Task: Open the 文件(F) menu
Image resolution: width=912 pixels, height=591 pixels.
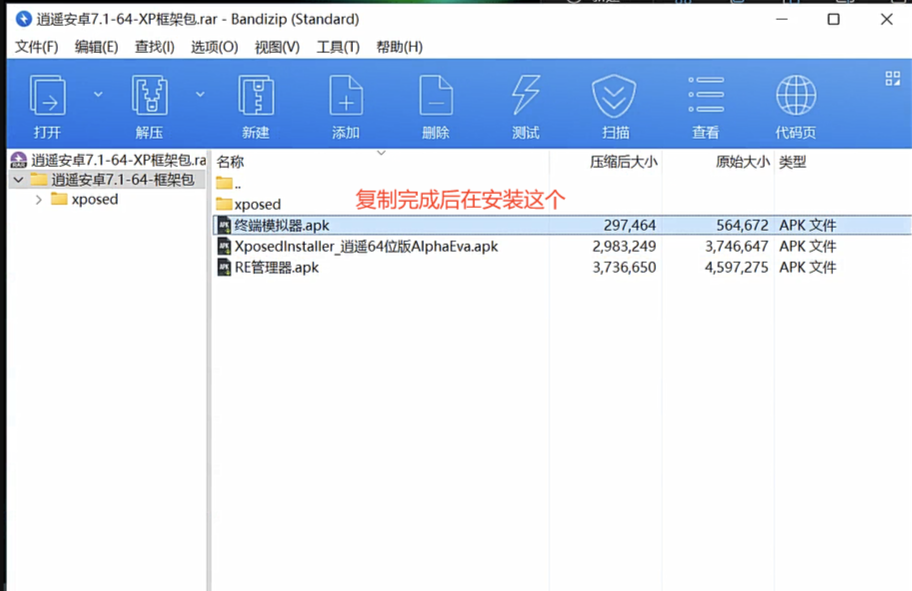Action: point(36,47)
